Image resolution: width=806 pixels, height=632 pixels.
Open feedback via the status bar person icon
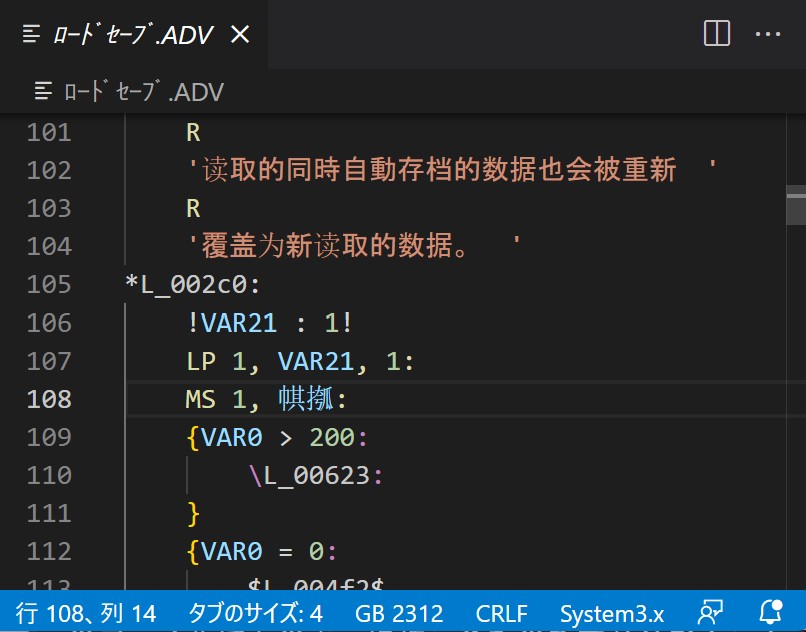click(710, 614)
